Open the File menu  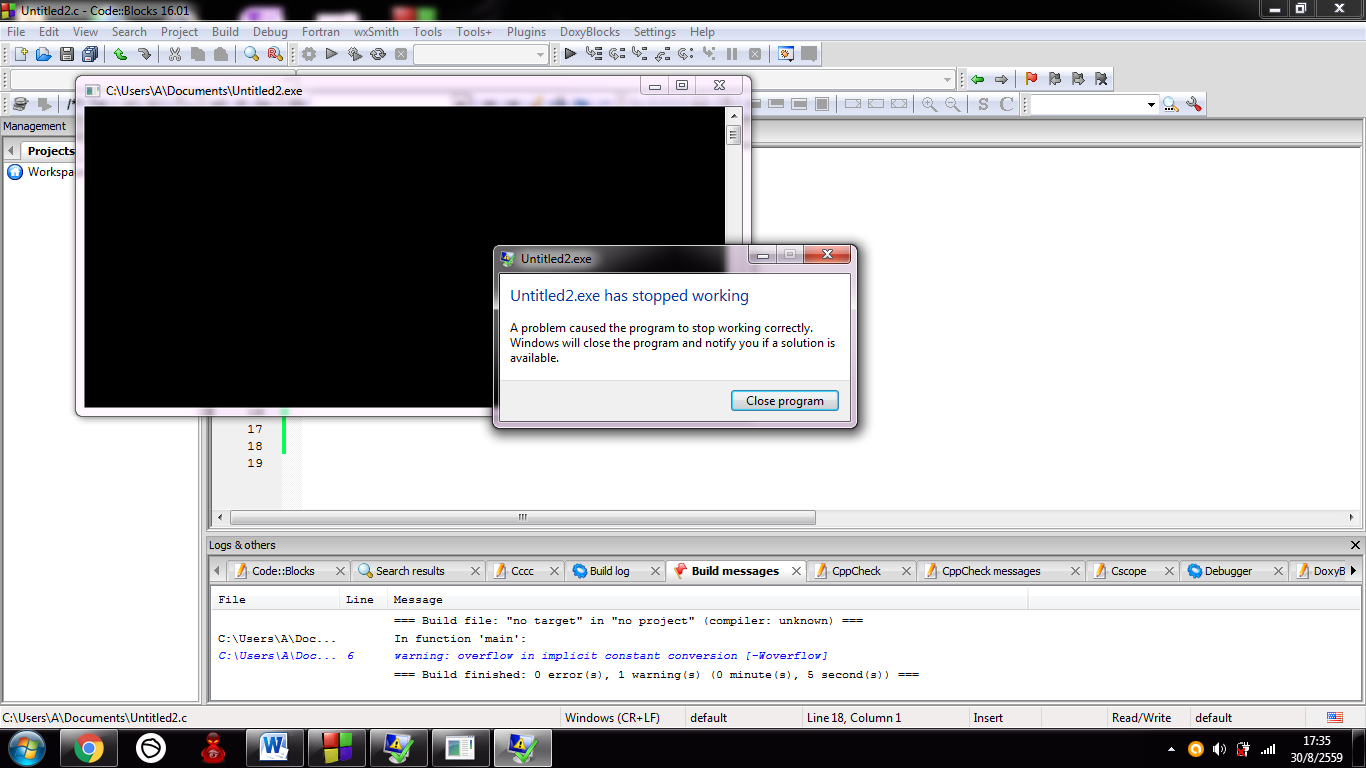point(16,32)
